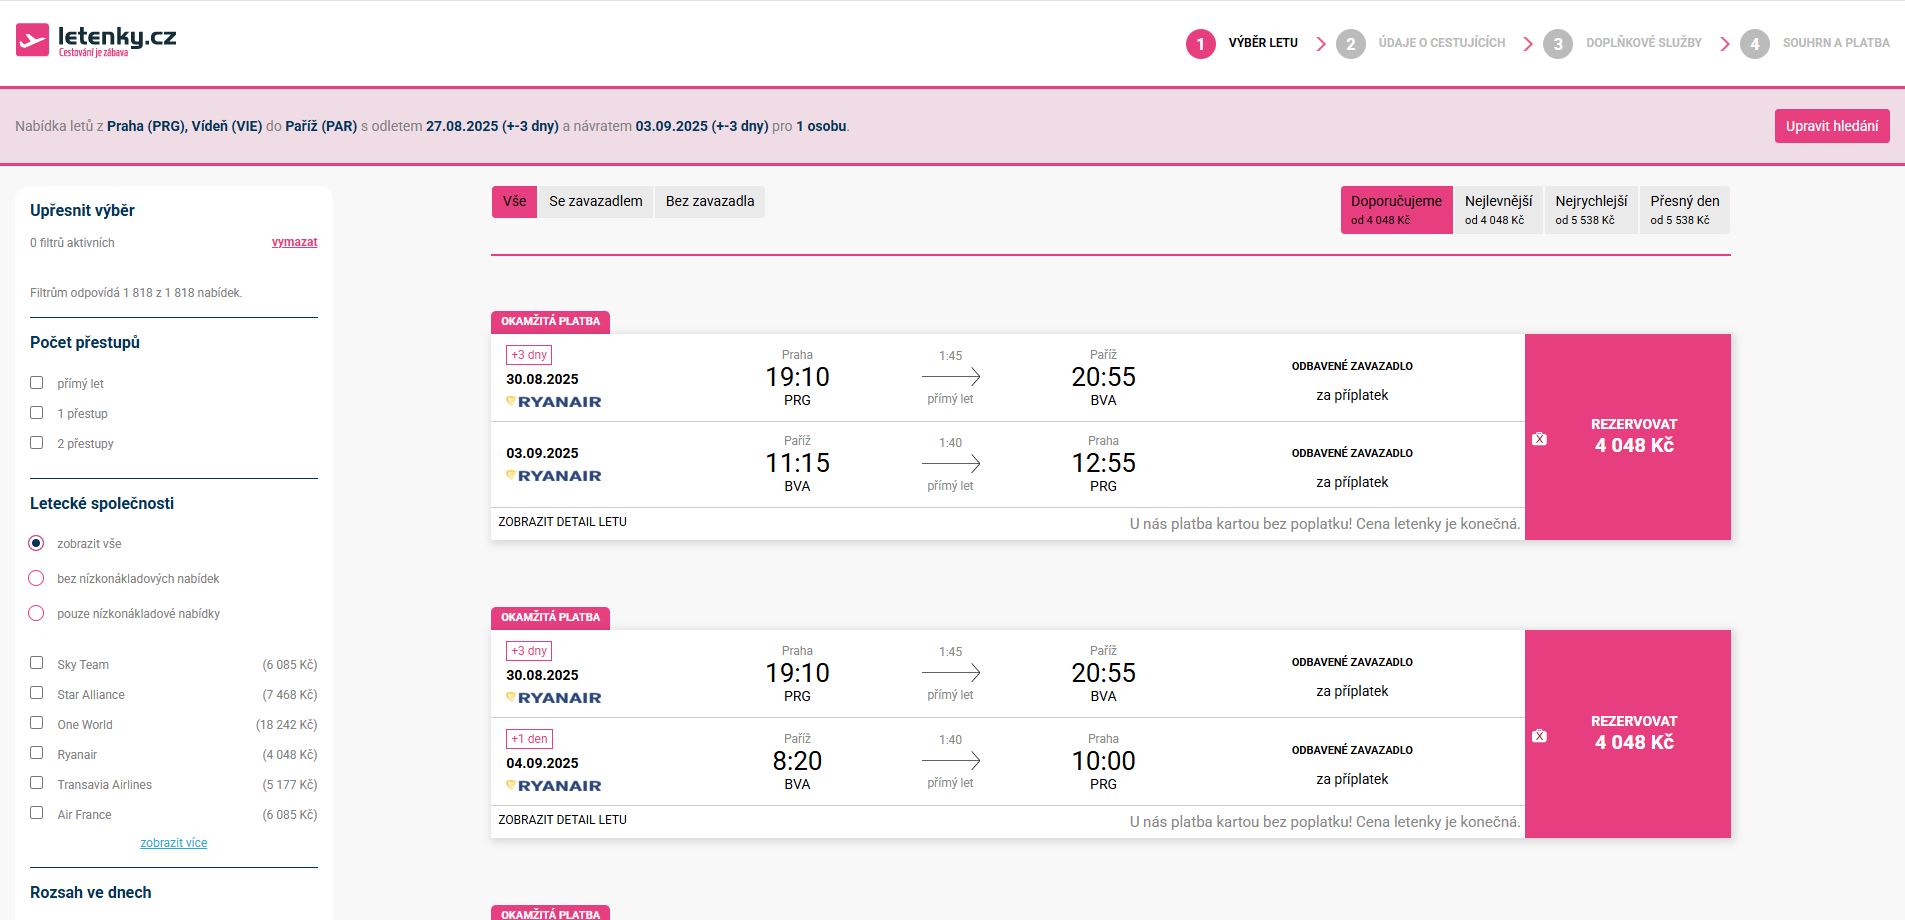The height and width of the screenshot is (920, 1905).
Task: Click the luggage icon on the second offer
Action: point(1539,736)
